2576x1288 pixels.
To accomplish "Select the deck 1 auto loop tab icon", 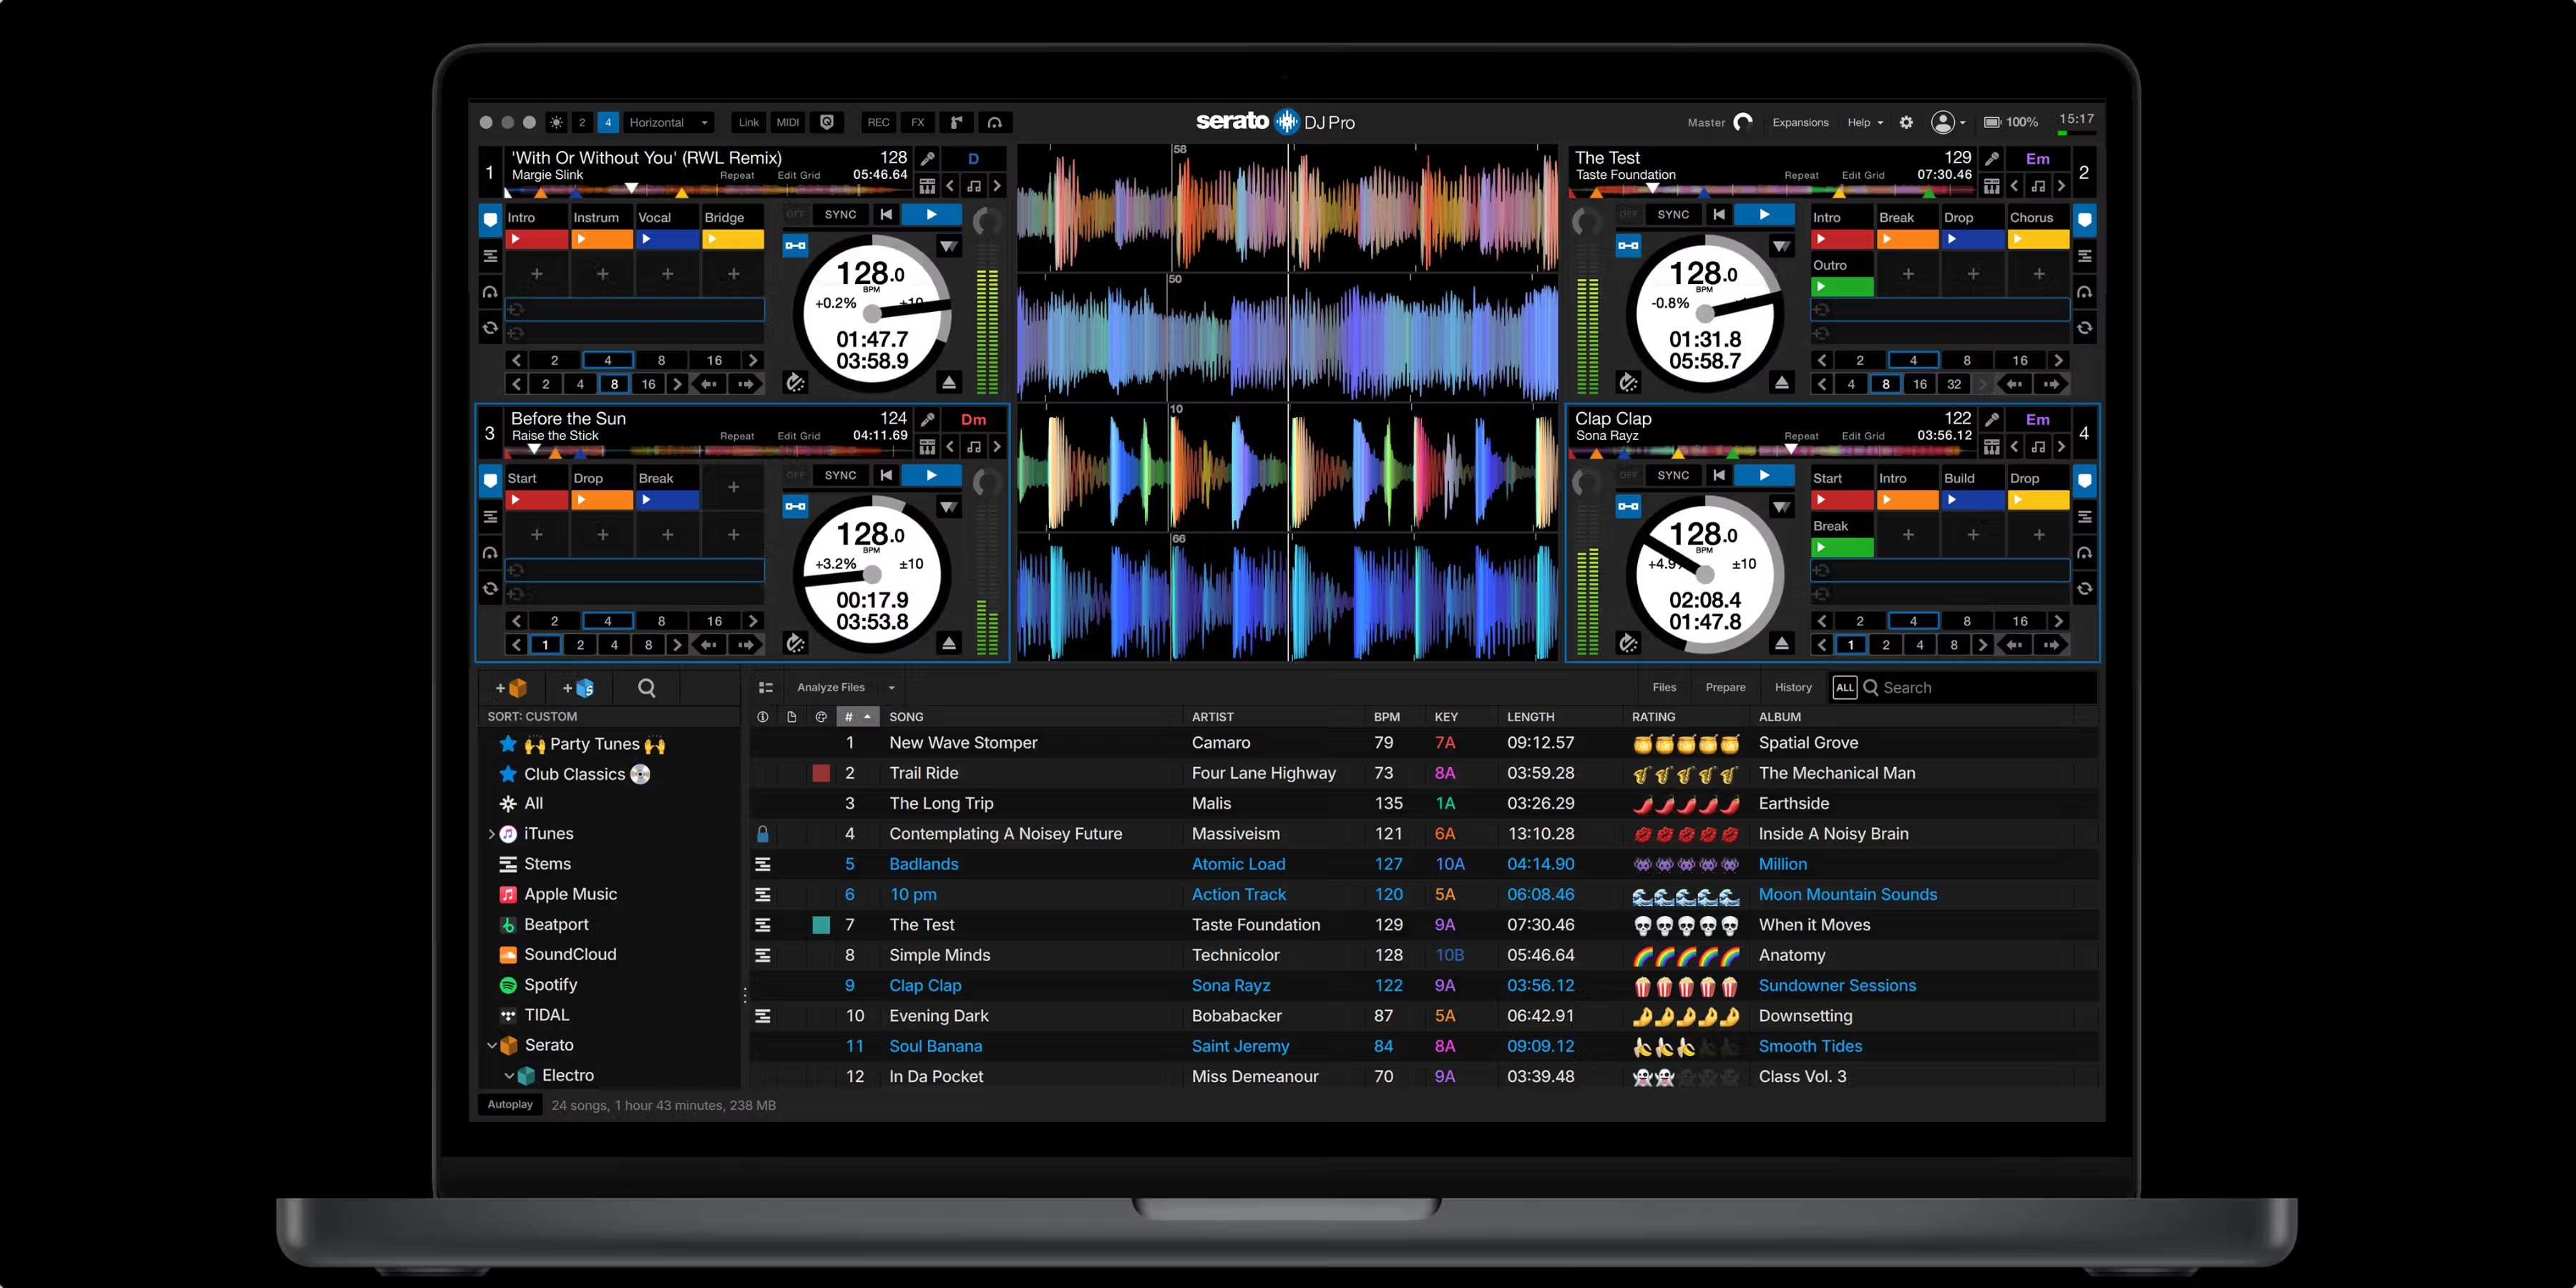I will click(x=490, y=327).
